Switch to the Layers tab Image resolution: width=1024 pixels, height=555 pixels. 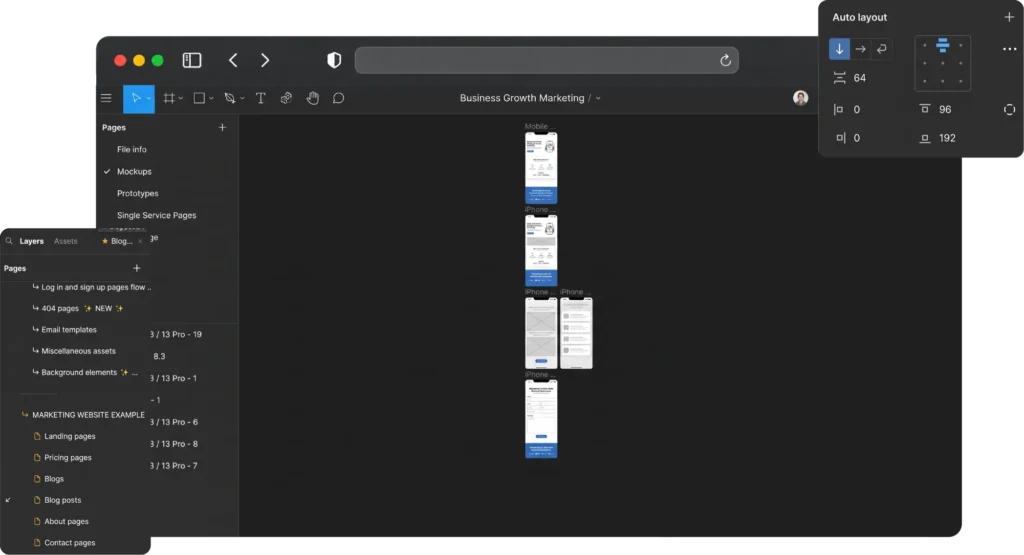click(31, 241)
